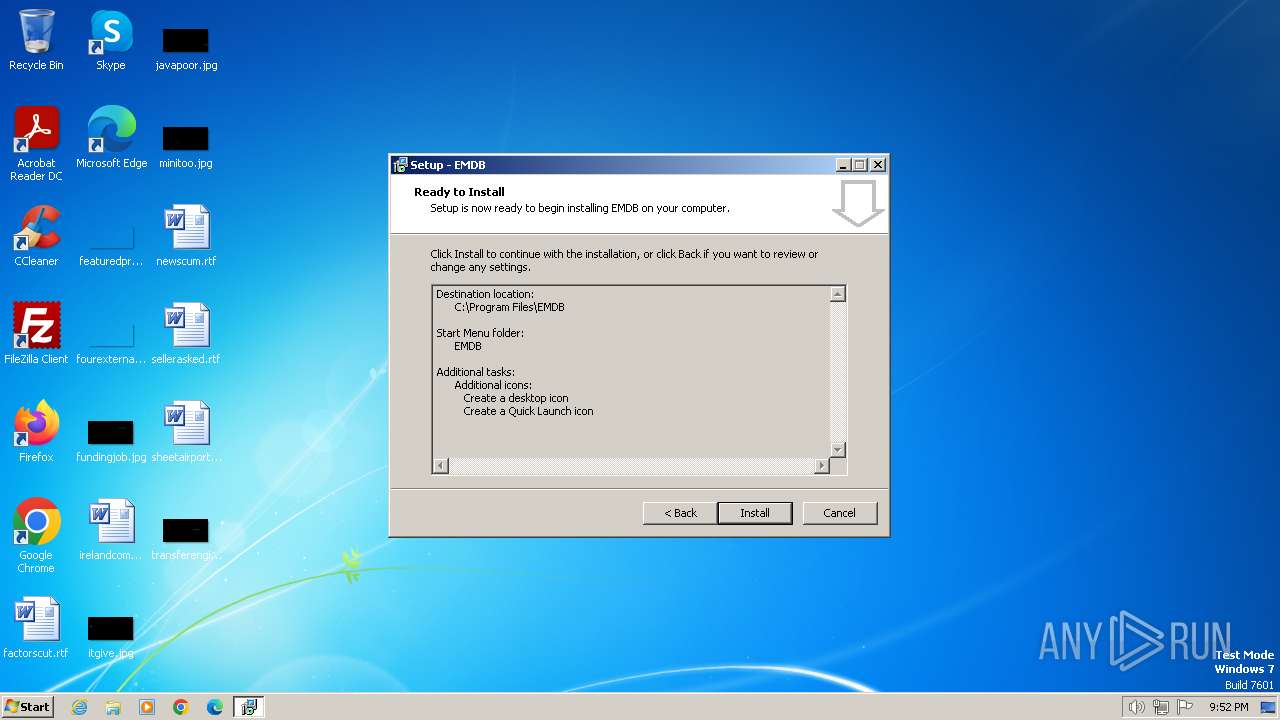1280x720 pixels.
Task: Select sheetairport document icon
Action: coord(186,432)
